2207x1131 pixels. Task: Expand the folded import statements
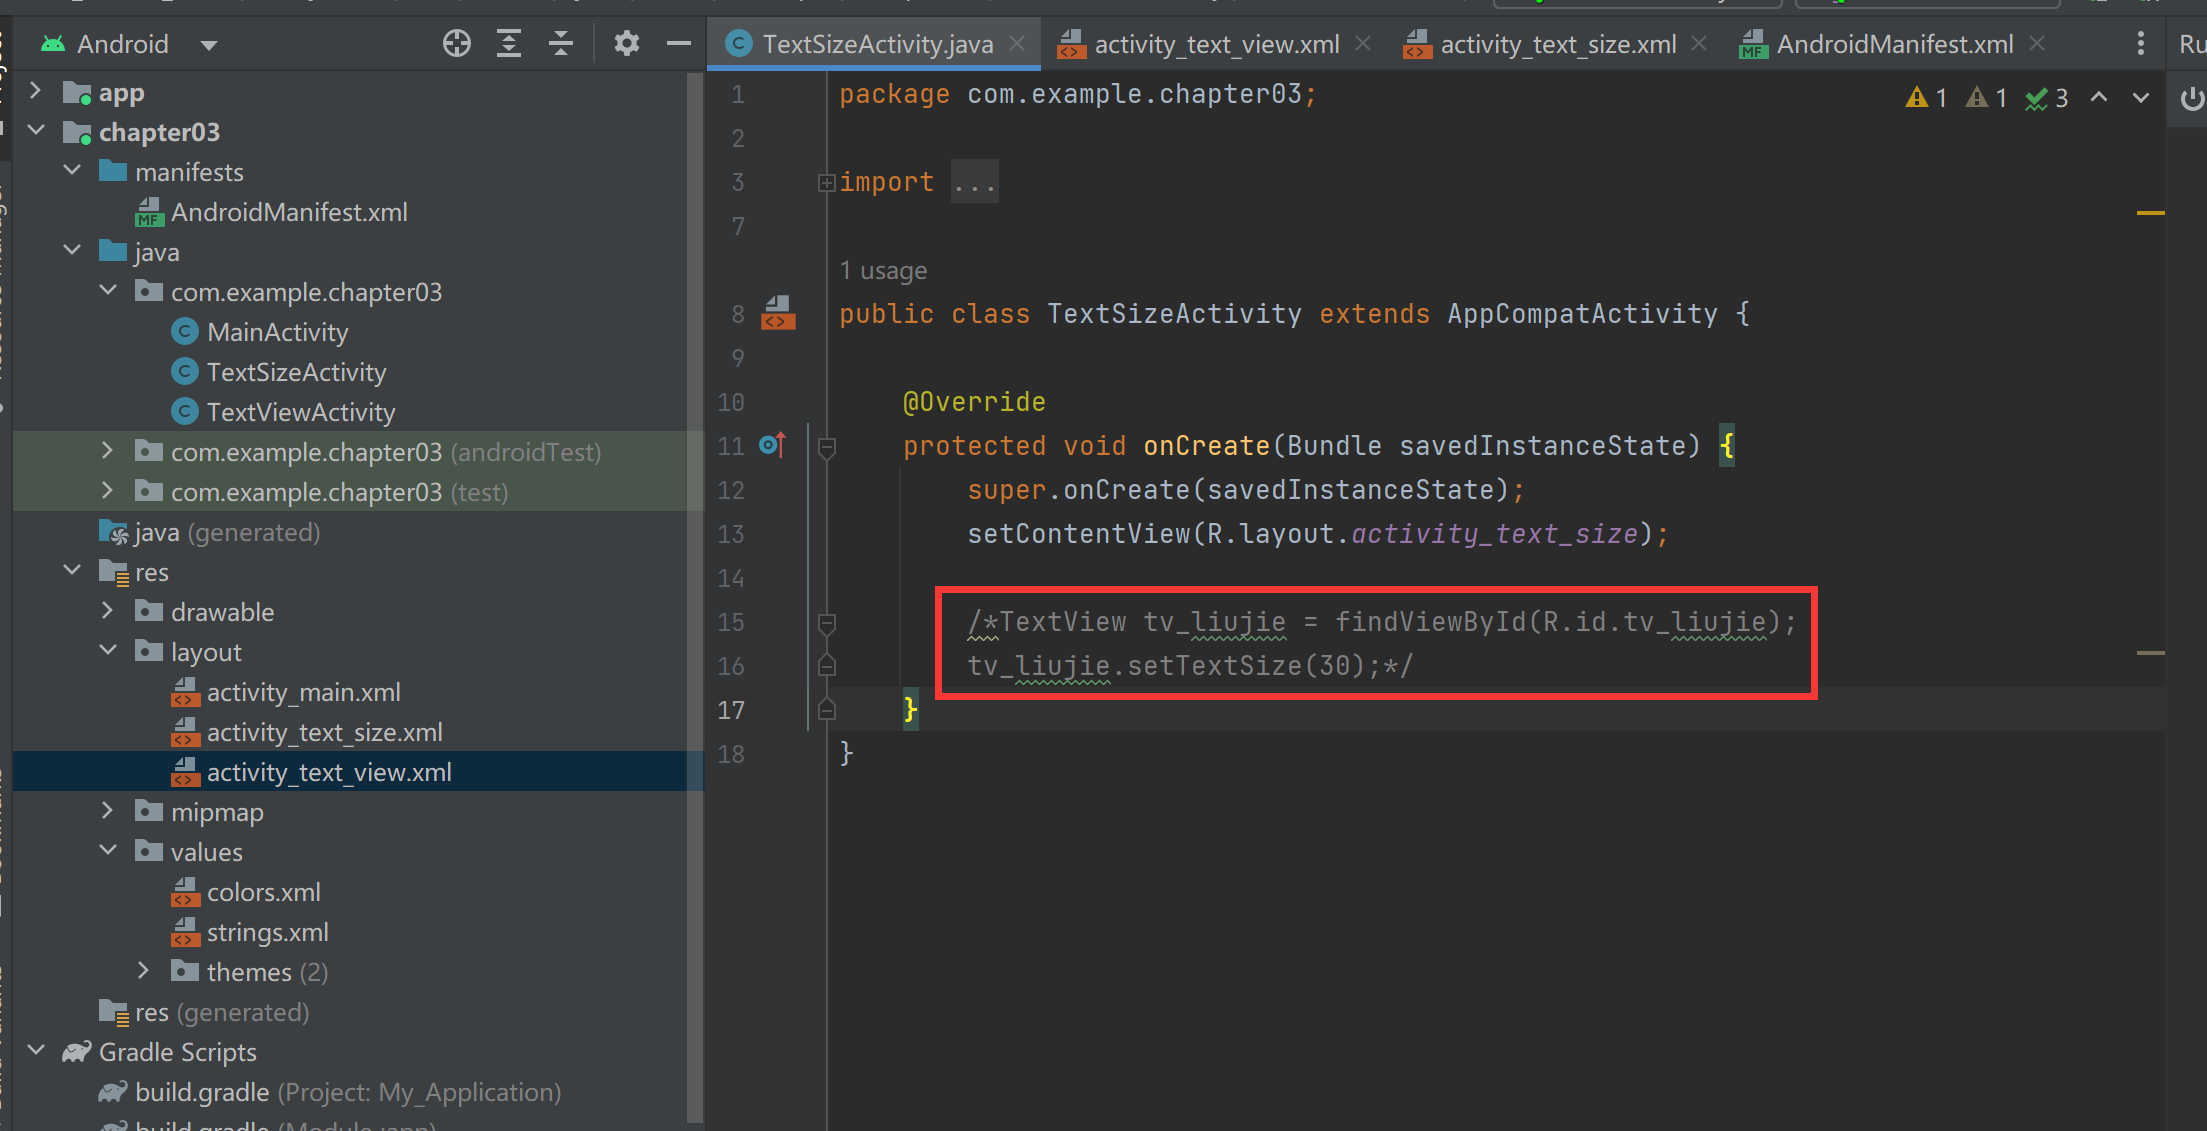coord(826,182)
